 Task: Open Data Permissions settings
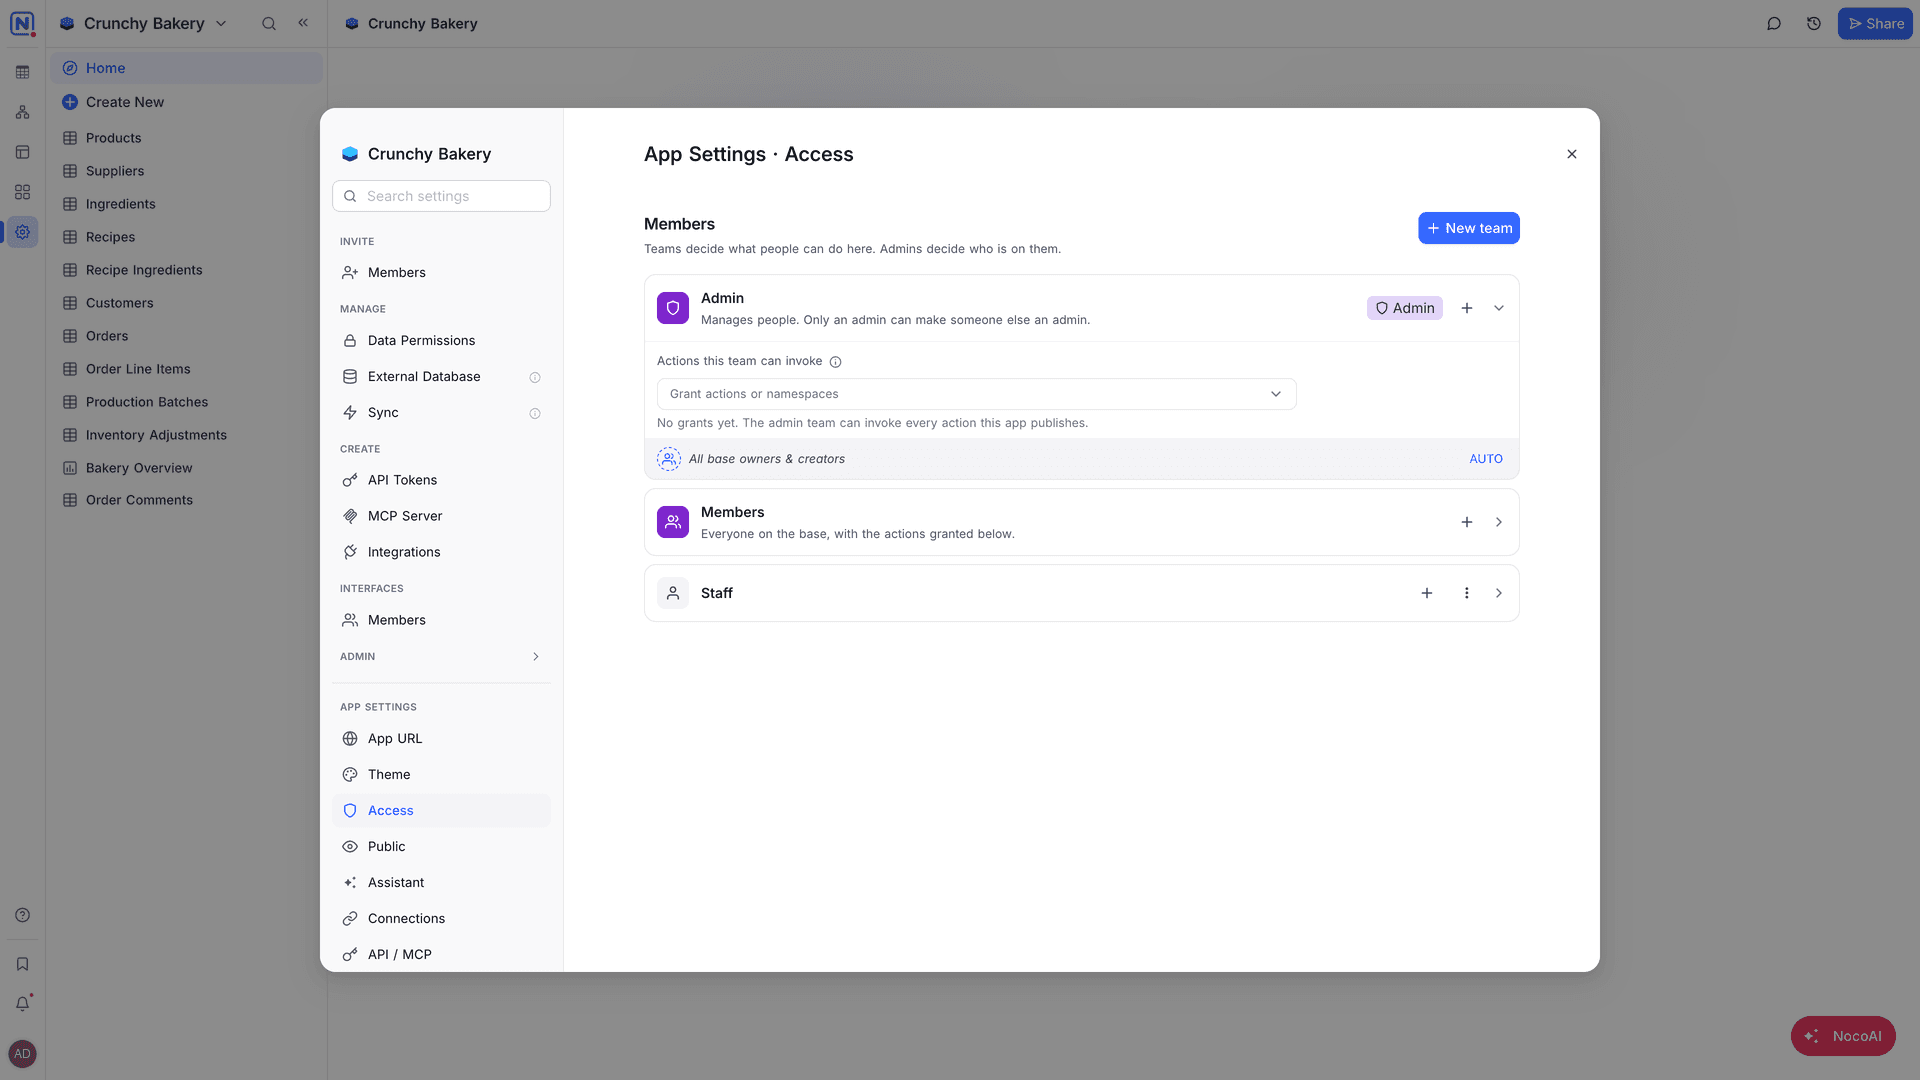point(441,340)
